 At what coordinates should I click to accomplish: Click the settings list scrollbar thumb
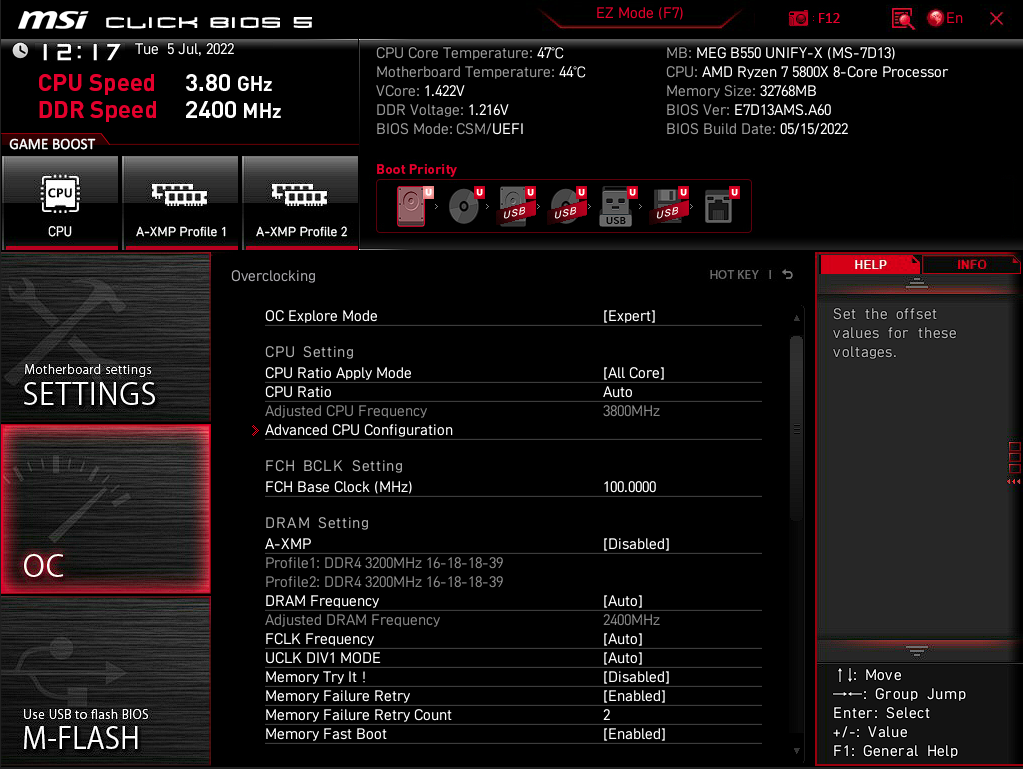pyautogui.click(x=796, y=429)
